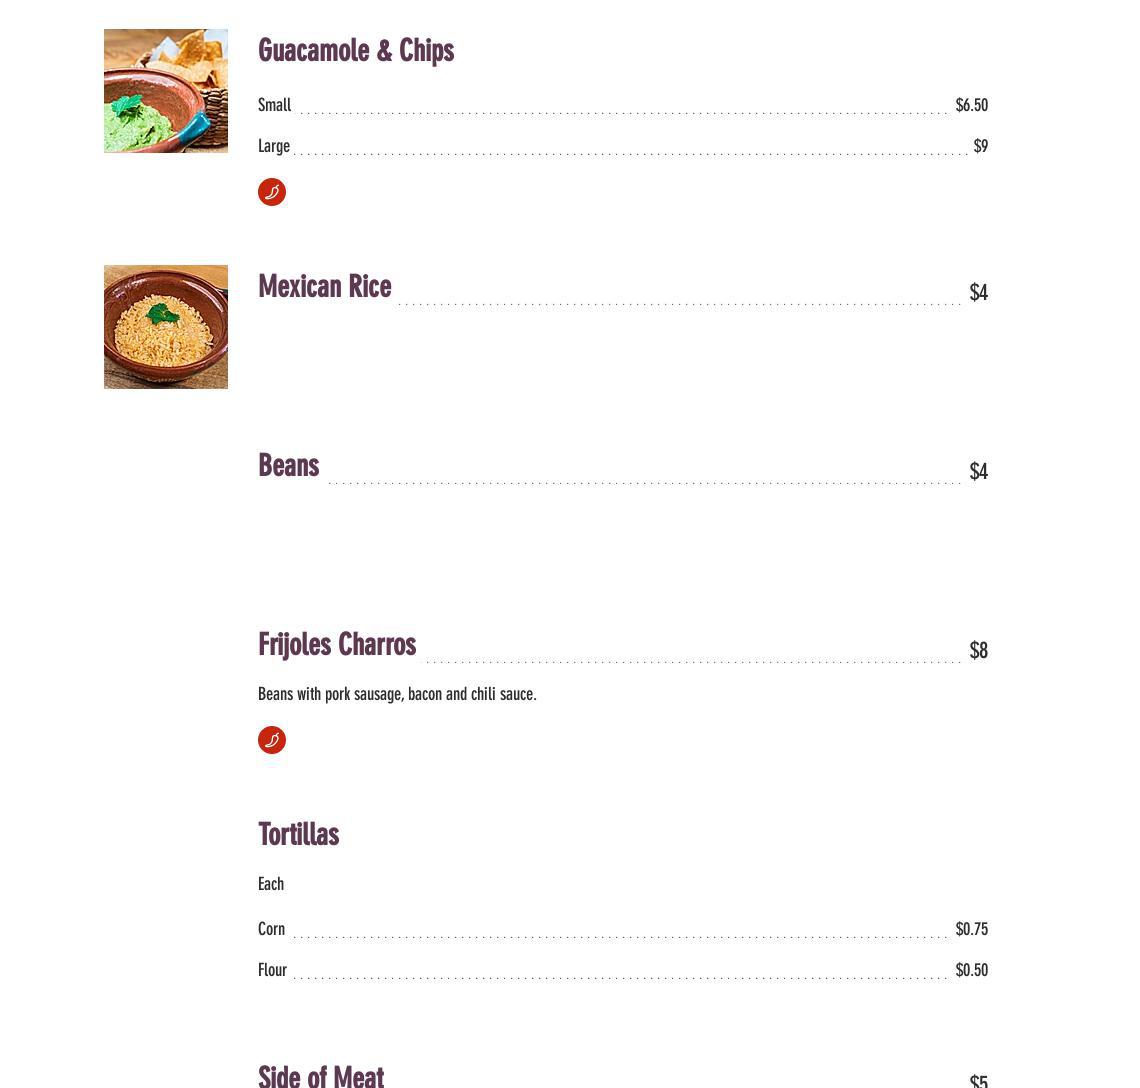
Task: Click the Frijoles Charros description text
Action: click(x=397, y=694)
